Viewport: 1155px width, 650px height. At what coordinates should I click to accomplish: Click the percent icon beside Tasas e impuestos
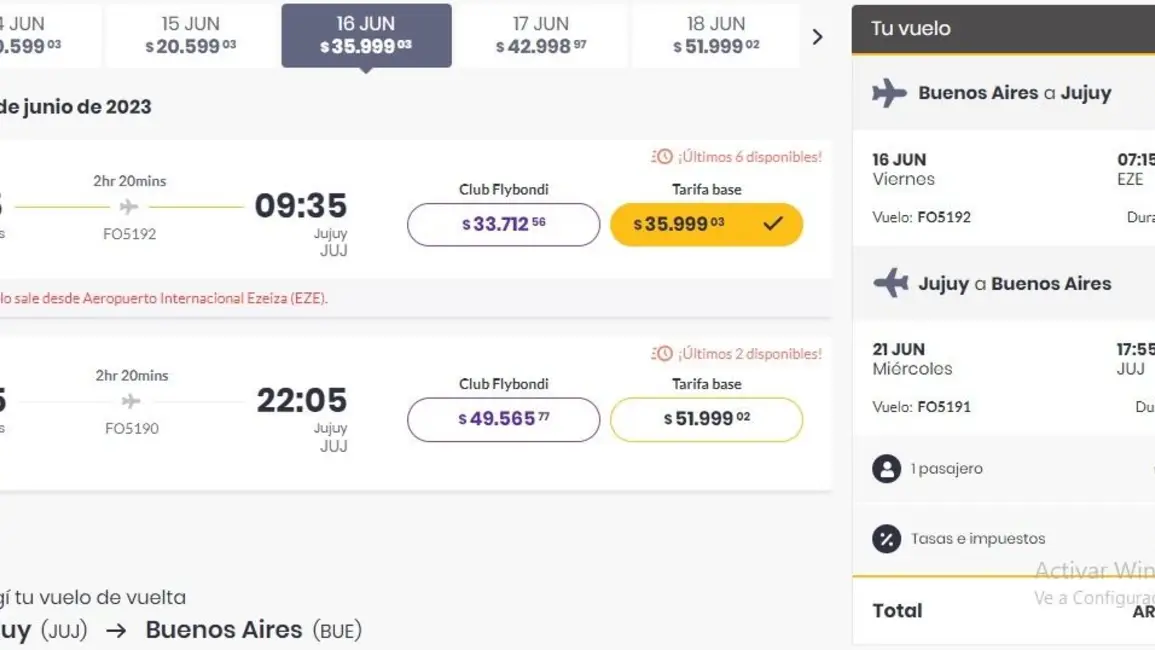[x=886, y=539]
